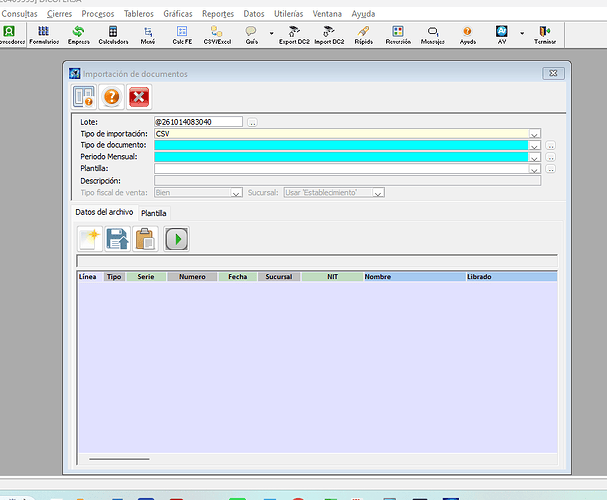Open the Consultas menu

click(x=19, y=14)
